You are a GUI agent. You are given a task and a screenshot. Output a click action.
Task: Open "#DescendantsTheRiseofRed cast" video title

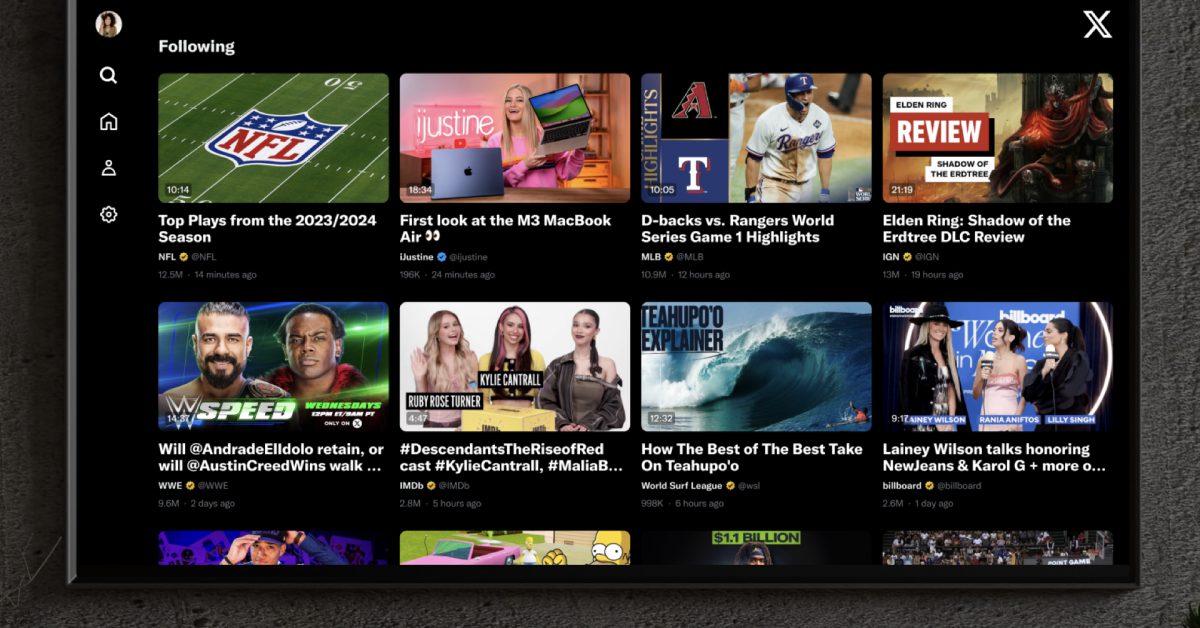511,458
